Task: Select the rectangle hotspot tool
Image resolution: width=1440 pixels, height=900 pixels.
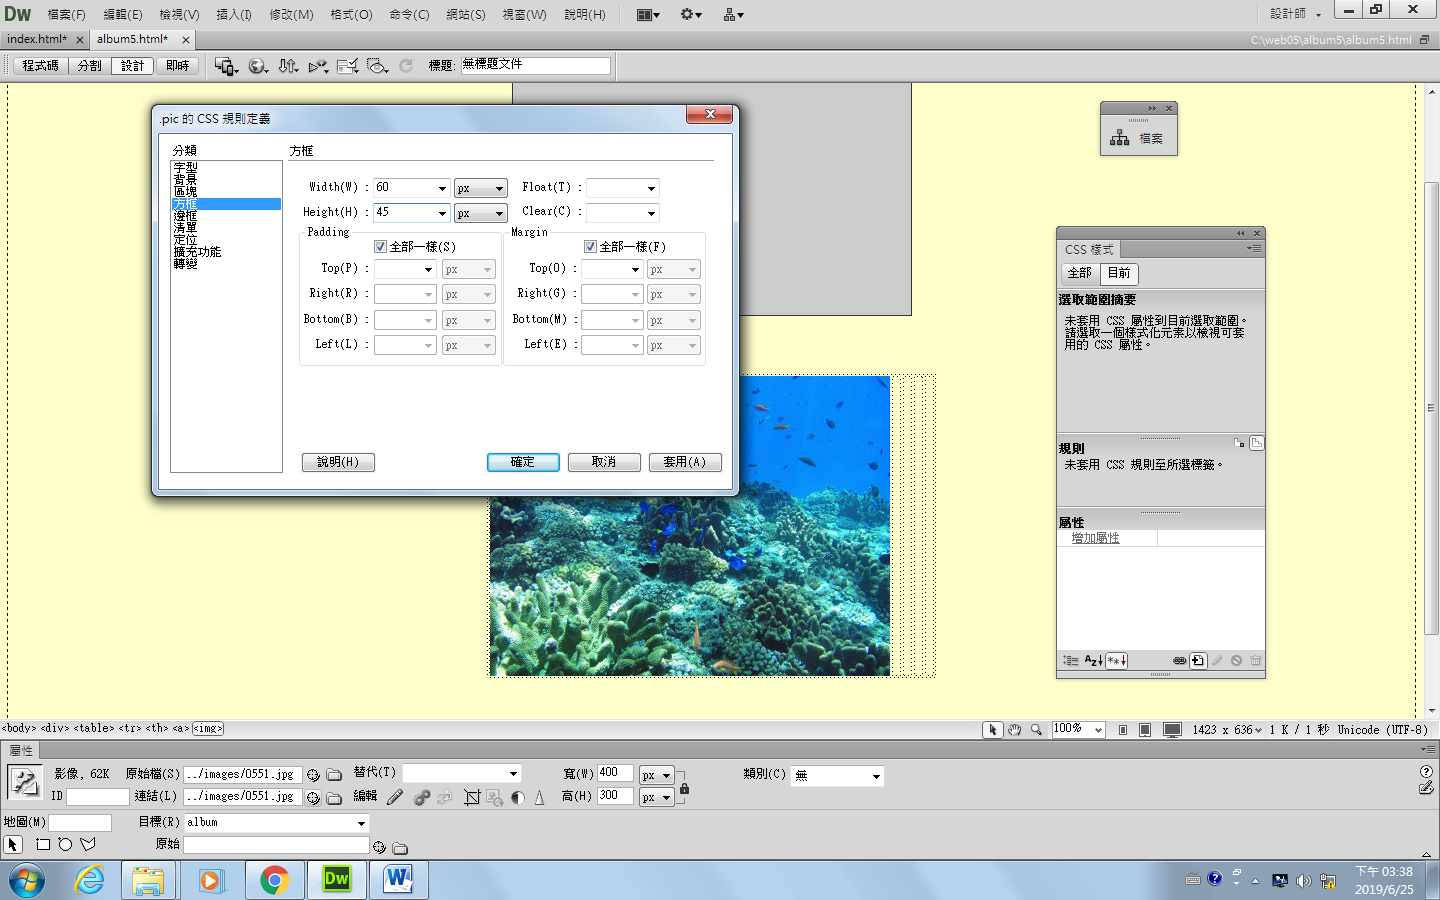Action: pyautogui.click(x=43, y=845)
